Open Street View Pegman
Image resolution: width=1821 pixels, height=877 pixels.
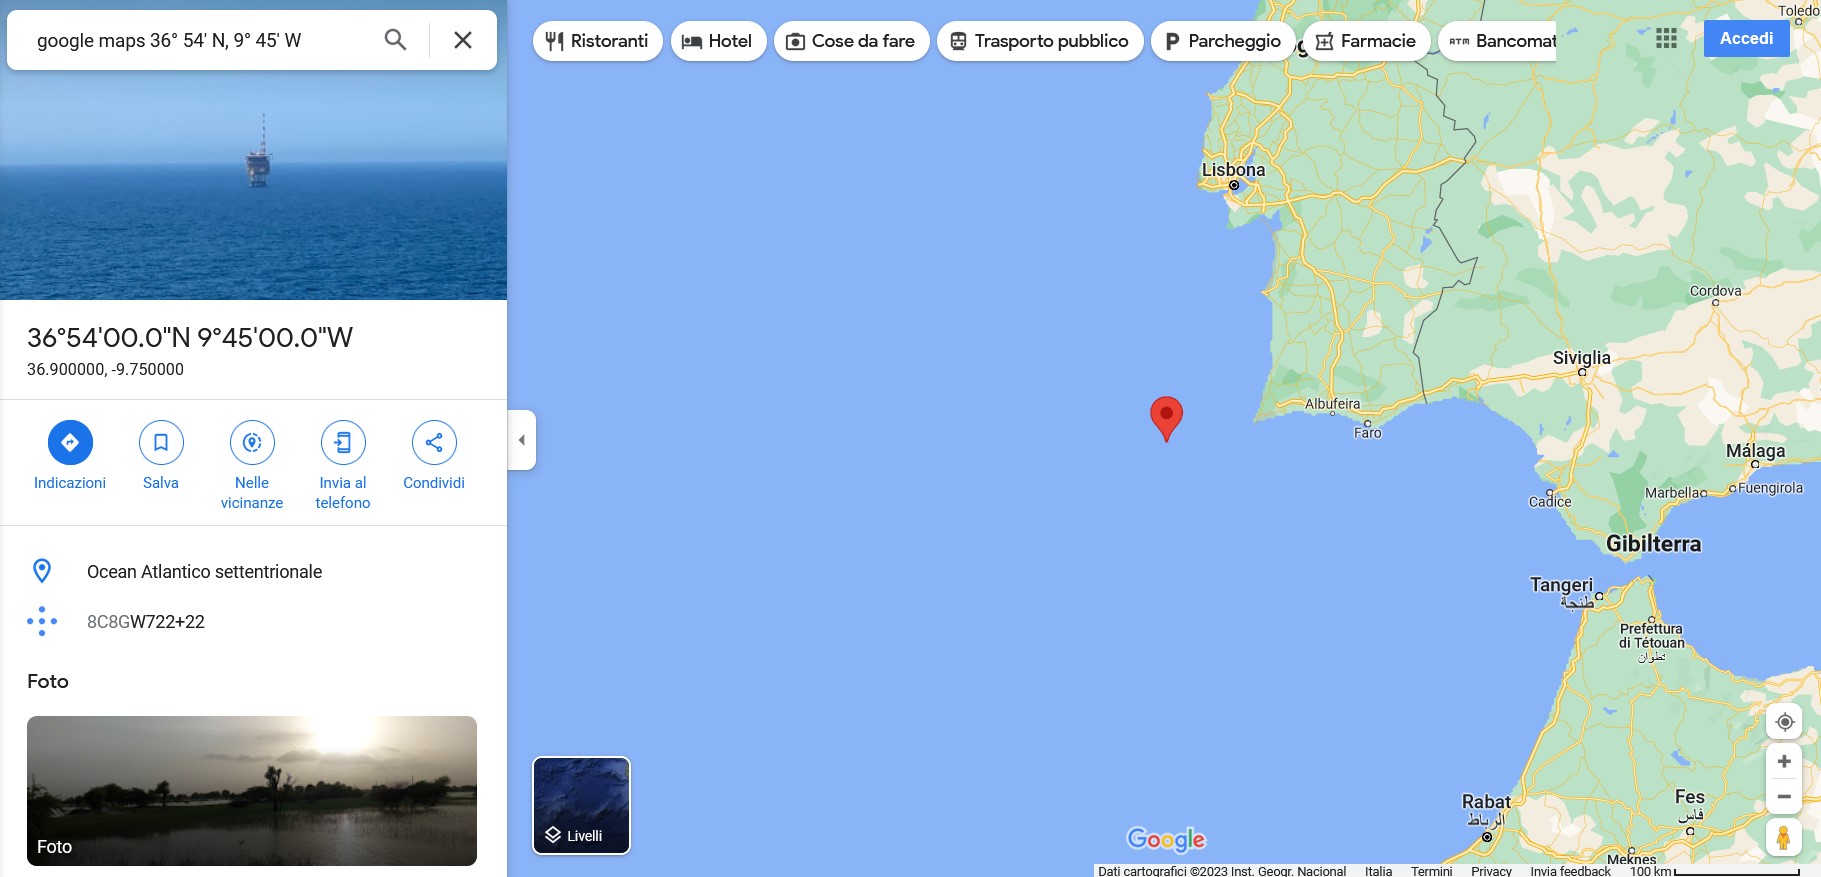(1784, 837)
